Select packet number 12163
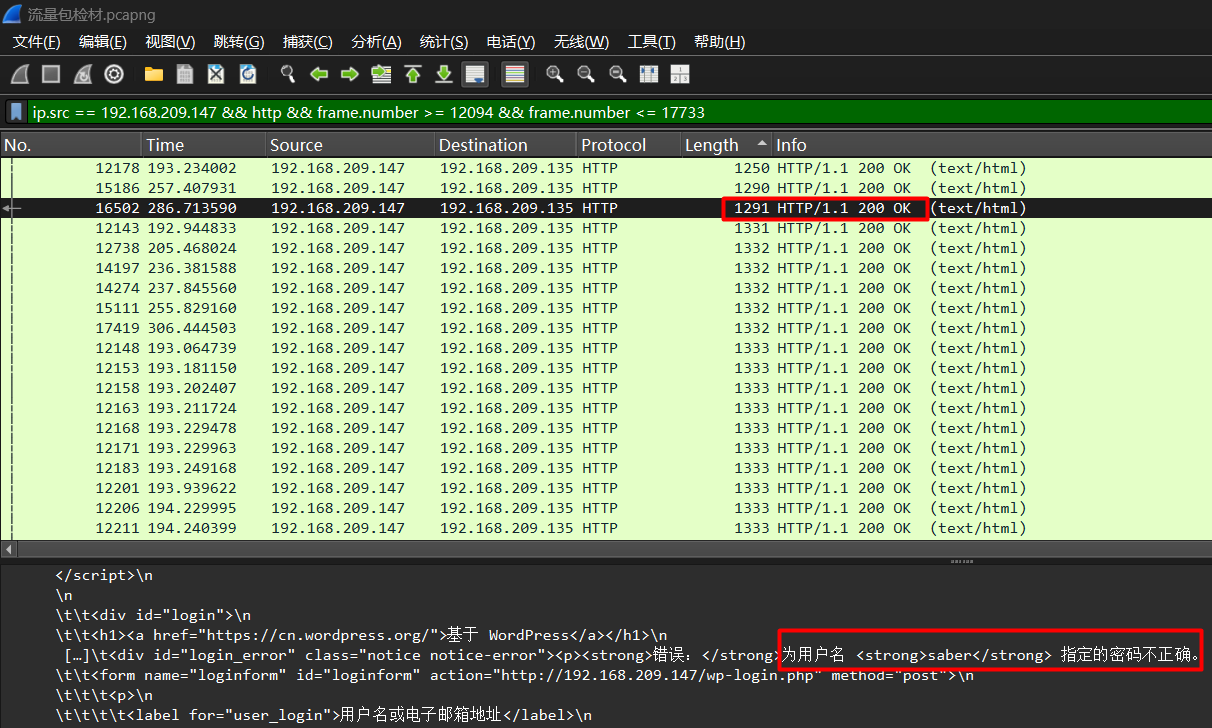Screen dimensions: 1212x728 [606, 408]
